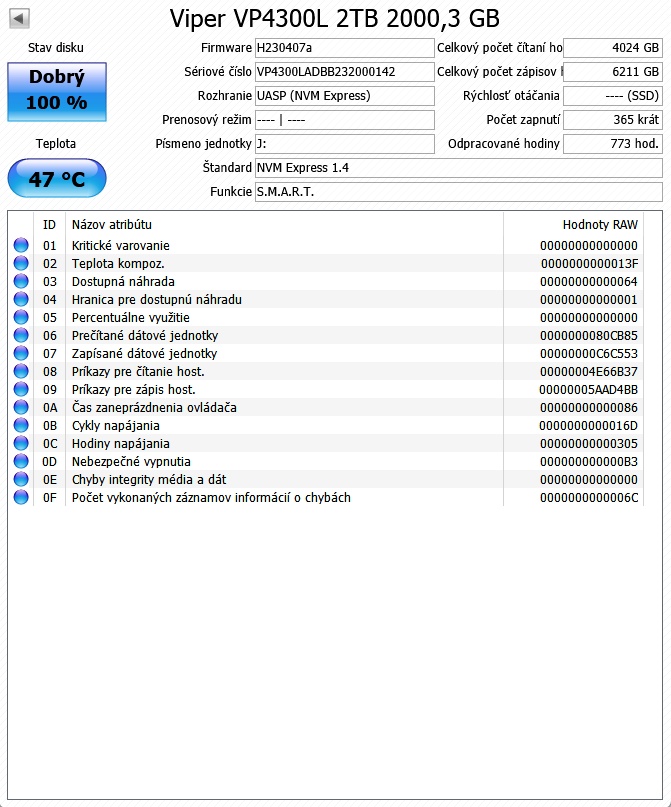Click the Písmeno jednotky field J:
The image size is (671, 807).
coord(345,144)
